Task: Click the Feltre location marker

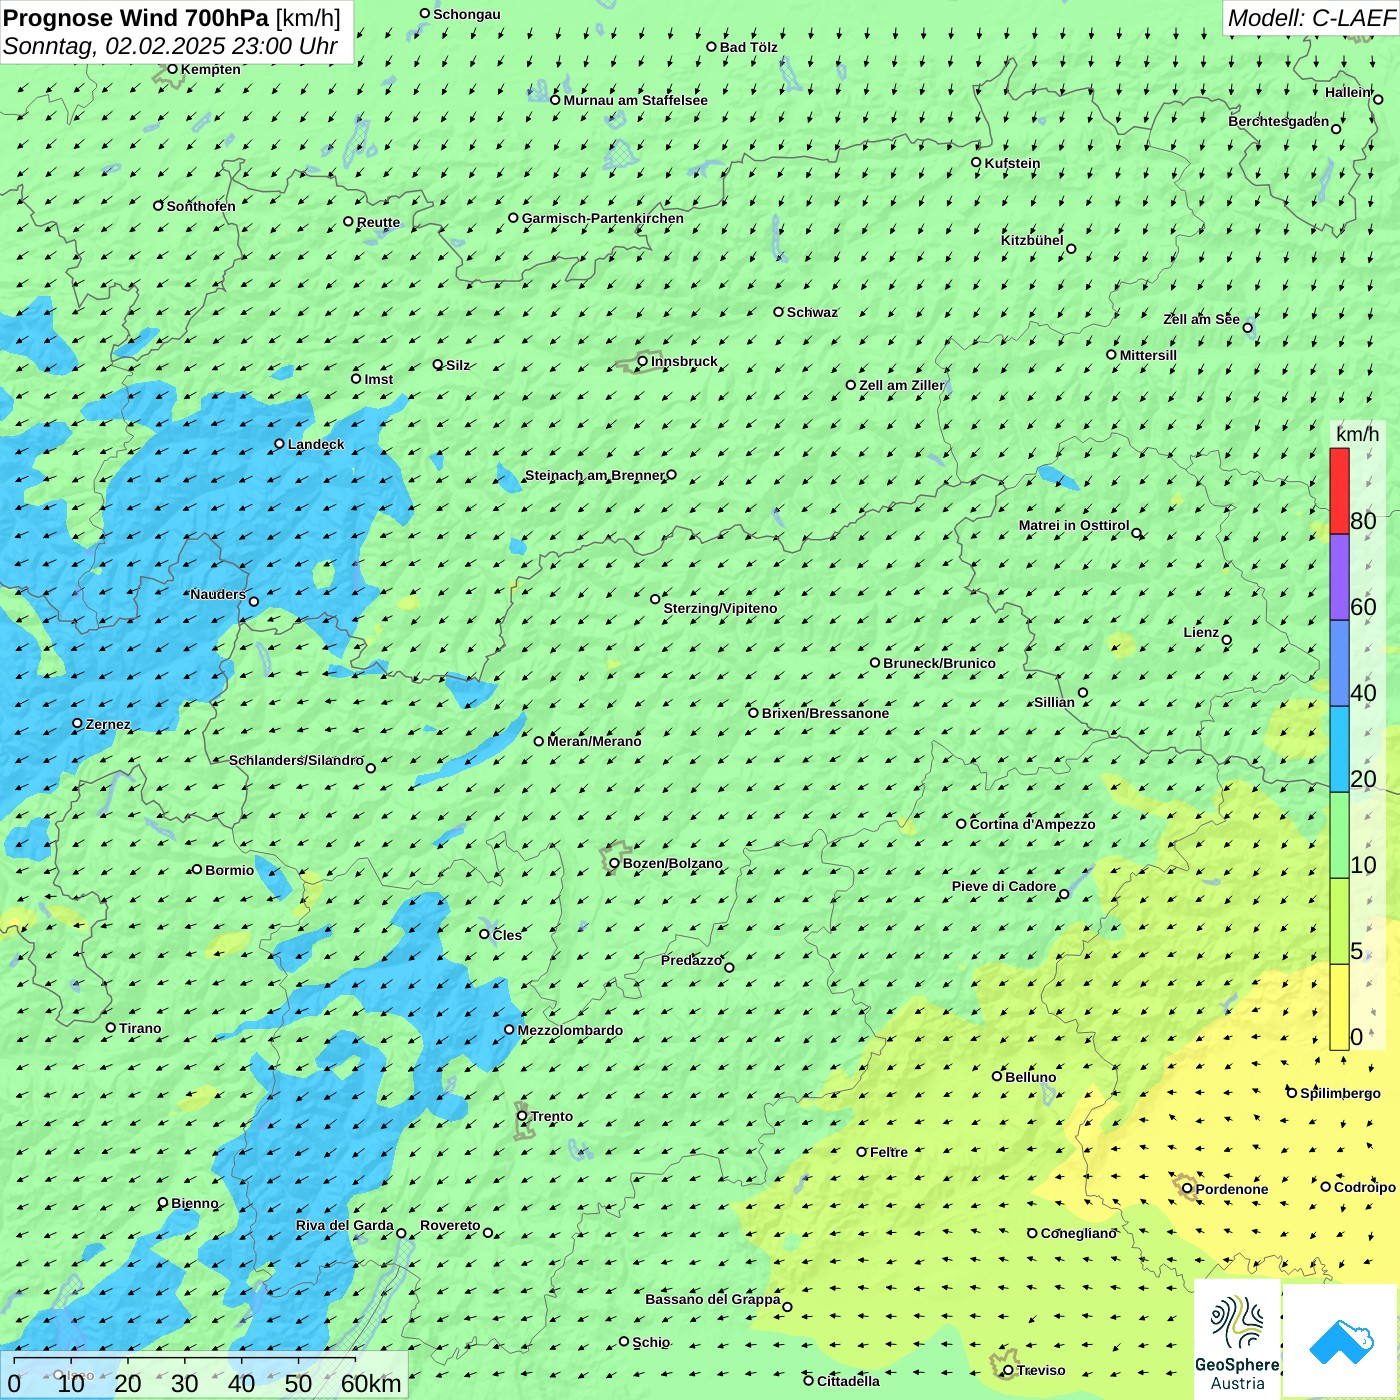Action: pos(862,1152)
